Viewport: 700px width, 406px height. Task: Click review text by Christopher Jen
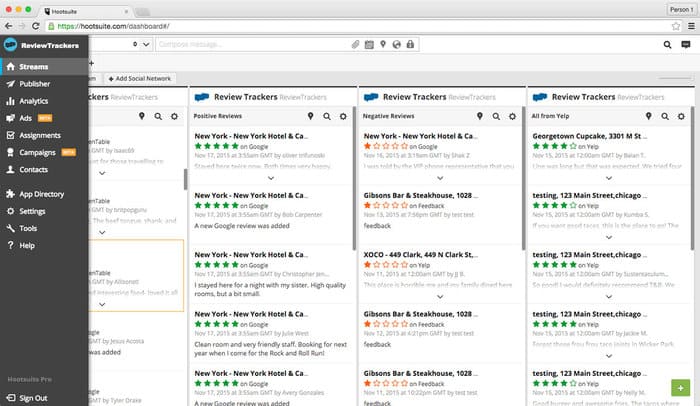[270, 289]
